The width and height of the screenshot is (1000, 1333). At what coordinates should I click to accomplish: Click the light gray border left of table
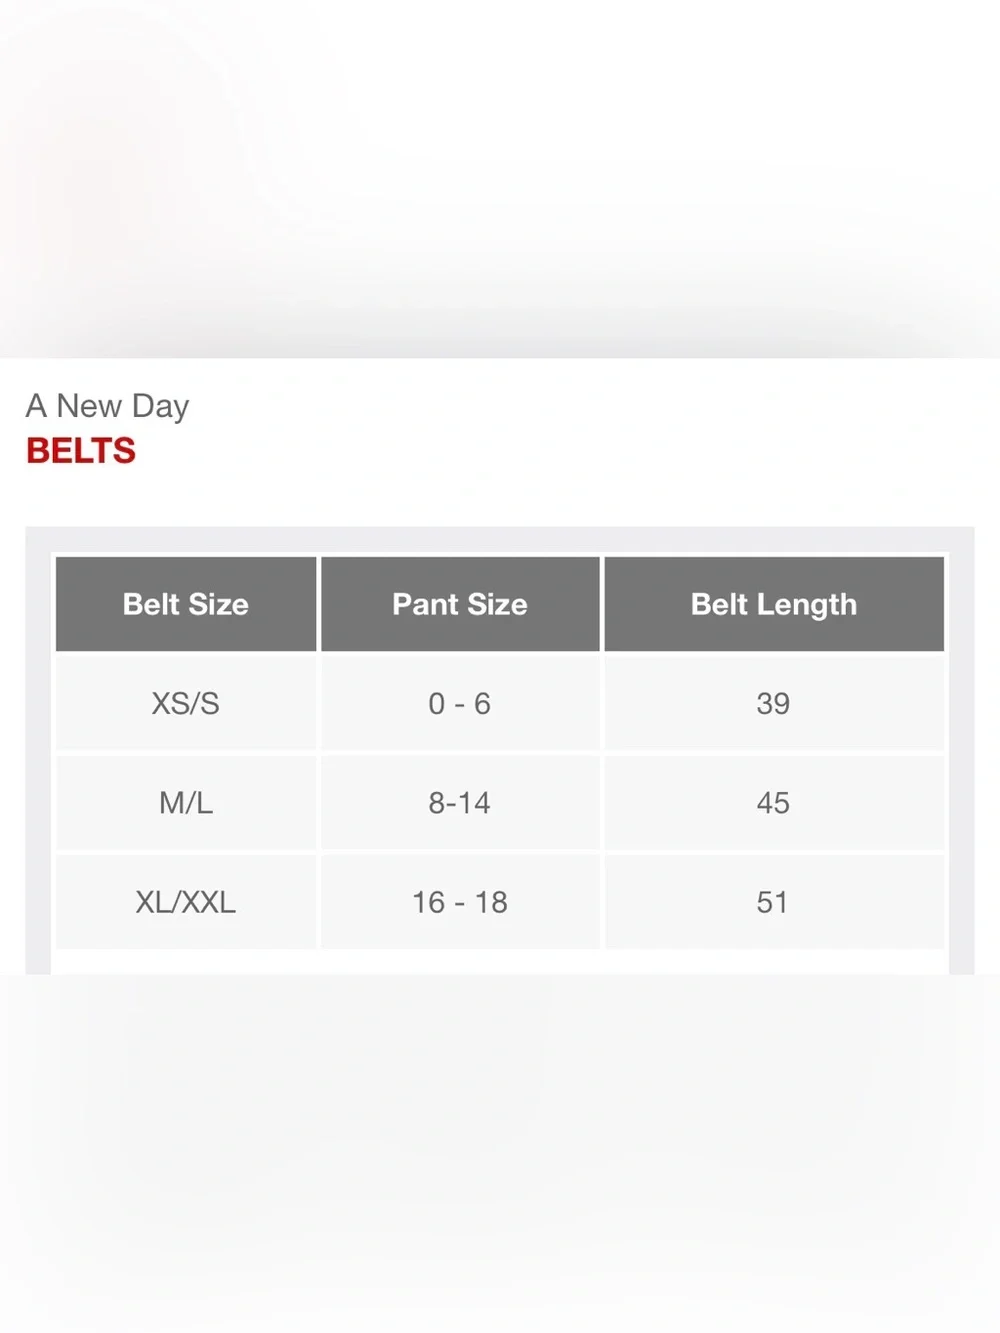[x=38, y=750]
